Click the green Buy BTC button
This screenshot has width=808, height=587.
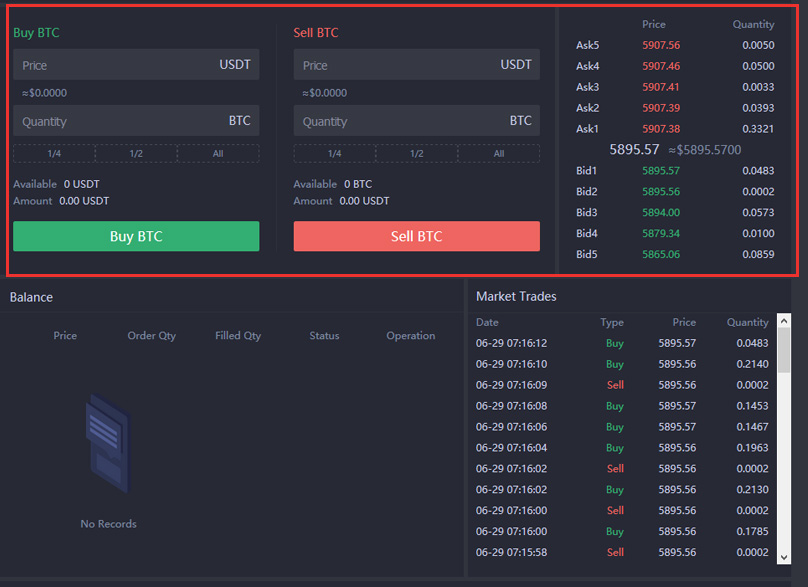tap(136, 236)
